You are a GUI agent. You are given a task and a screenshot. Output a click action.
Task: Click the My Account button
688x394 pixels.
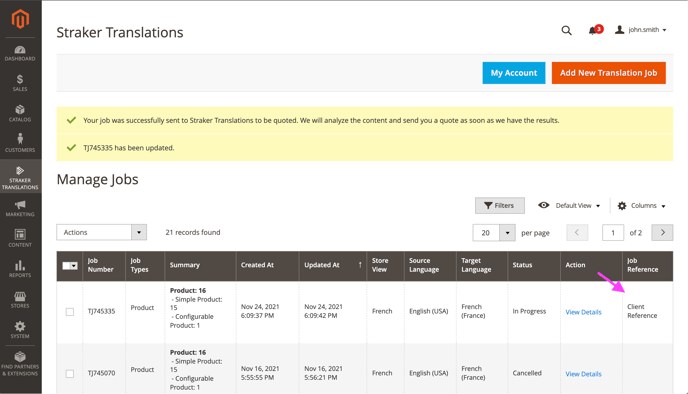click(x=514, y=73)
